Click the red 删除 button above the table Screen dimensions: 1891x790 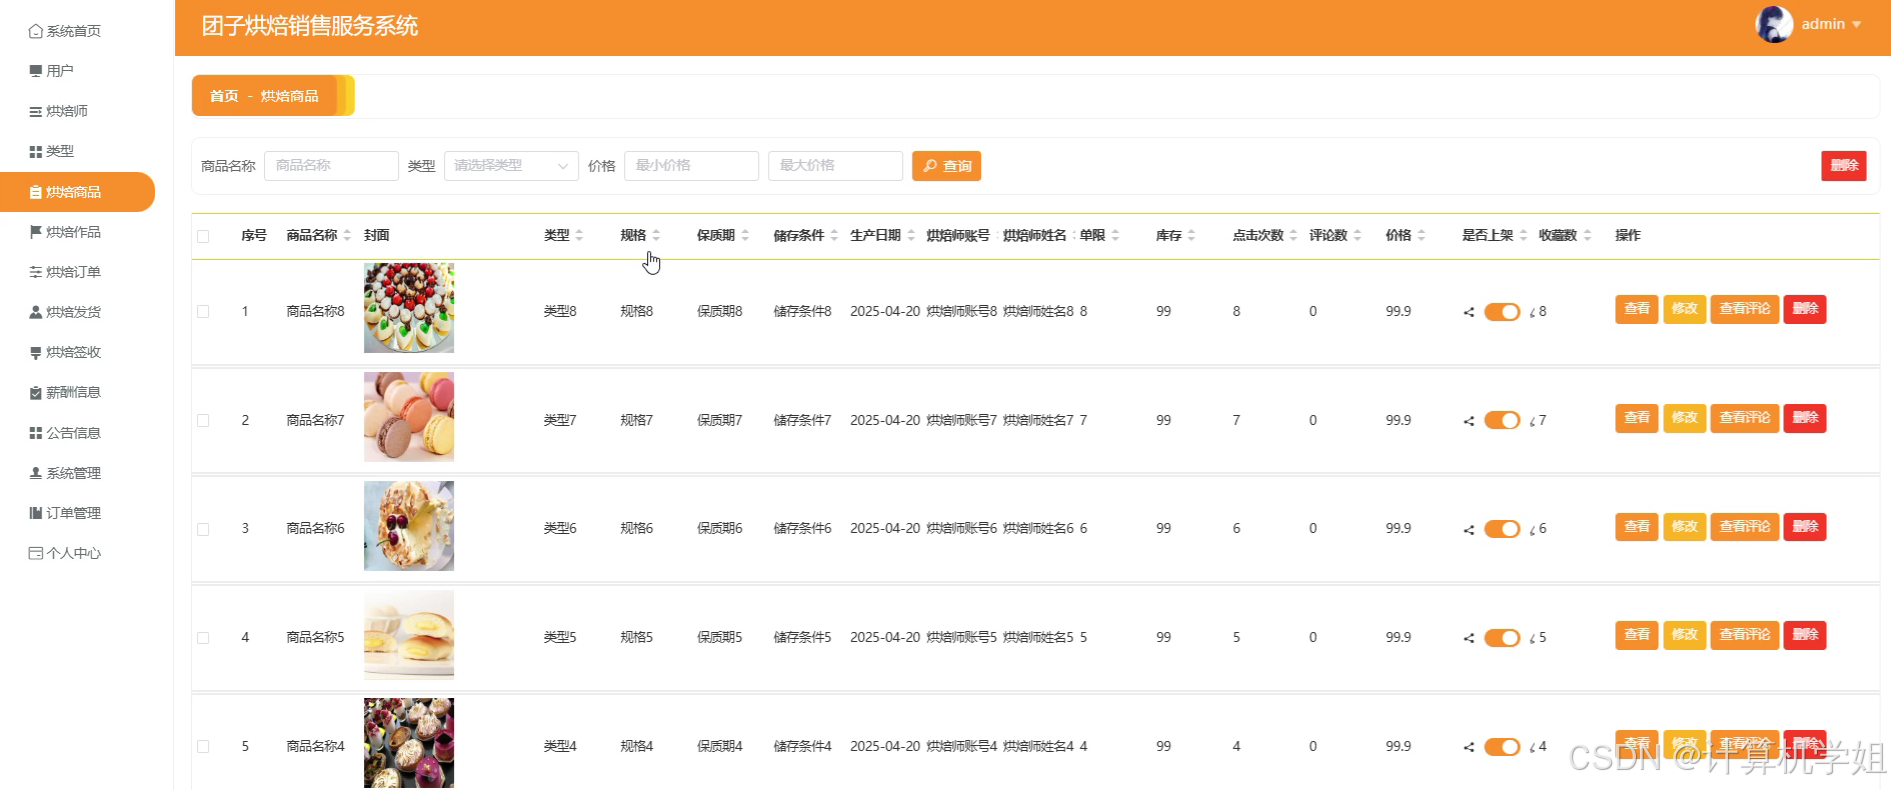pyautogui.click(x=1844, y=166)
